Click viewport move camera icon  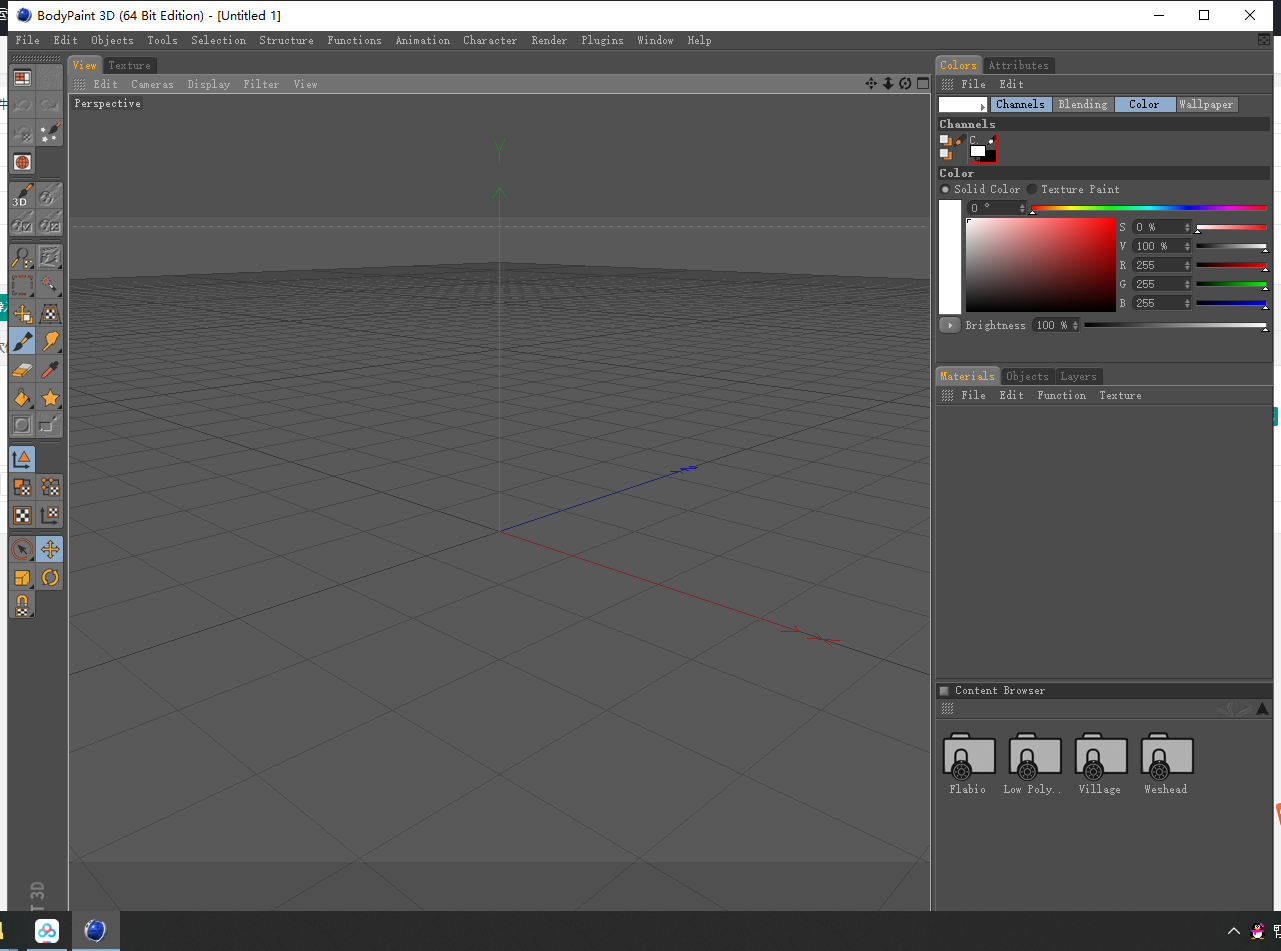[871, 84]
